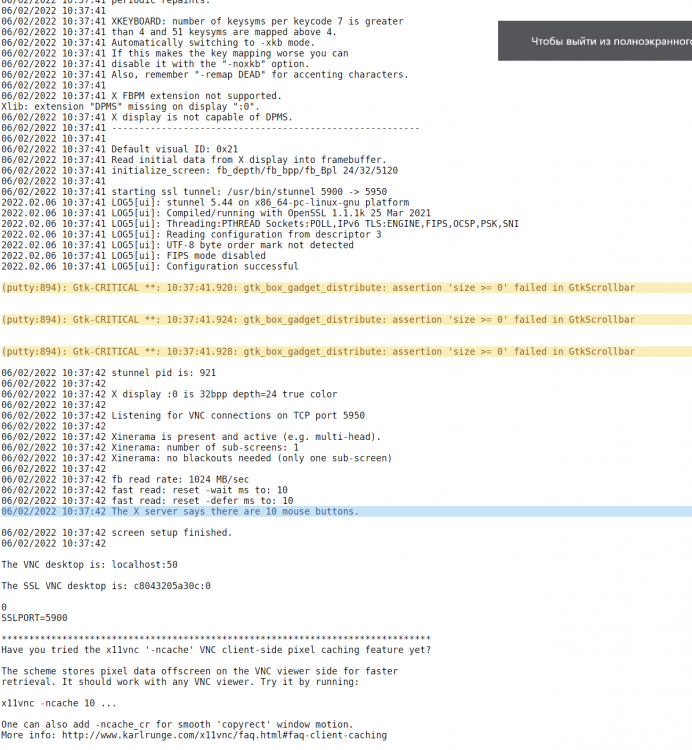Screen dimensions: 692x750
Task: Click 'fast read: reset -defer ms to: 10'
Action: pyautogui.click(x=147, y=500)
